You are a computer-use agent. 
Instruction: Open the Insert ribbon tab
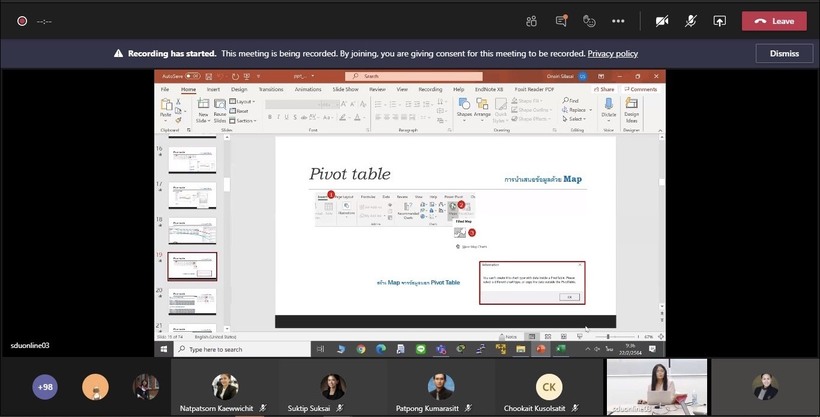(213, 89)
